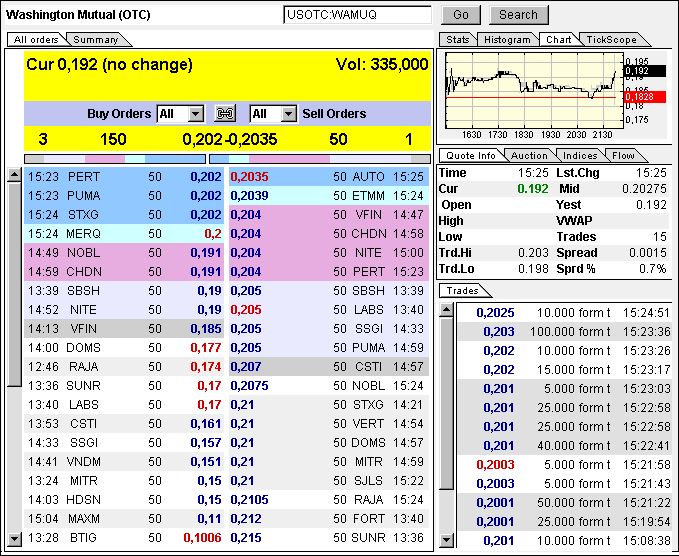Click the 100.000 trade at 15:23:36
The width and height of the screenshot is (679, 556).
(x=564, y=332)
